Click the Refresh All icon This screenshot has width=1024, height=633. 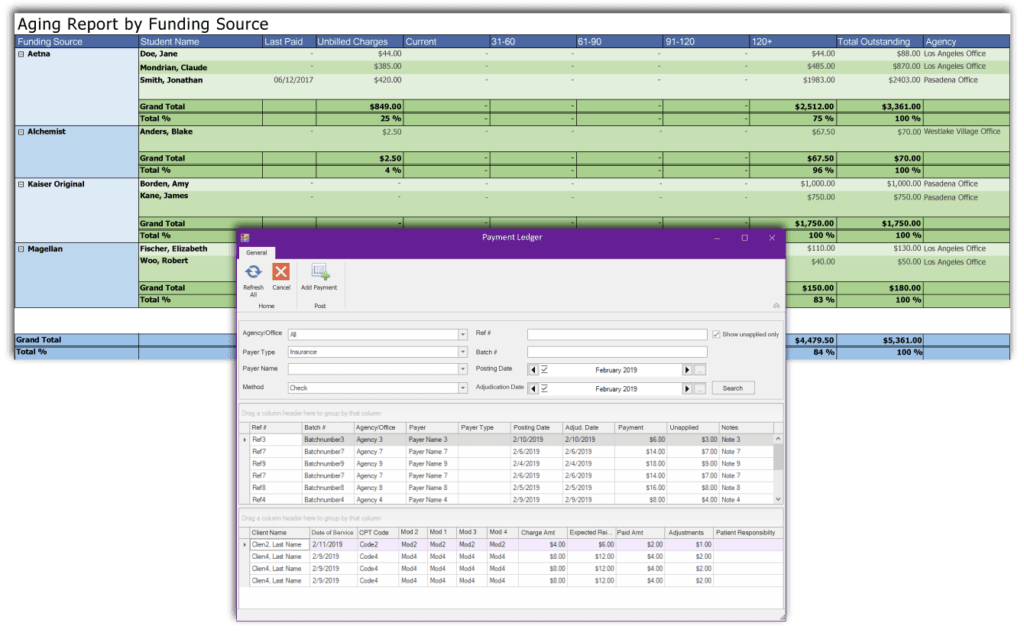point(252,271)
